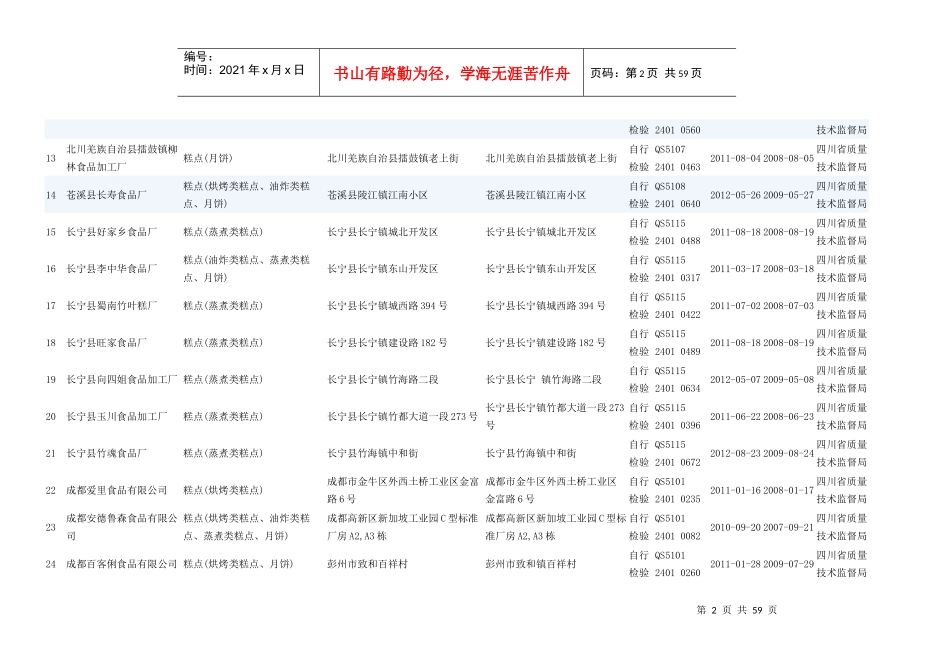Click the address 长宁县长宁镇东山开发区 in the fourth column

click(540, 269)
